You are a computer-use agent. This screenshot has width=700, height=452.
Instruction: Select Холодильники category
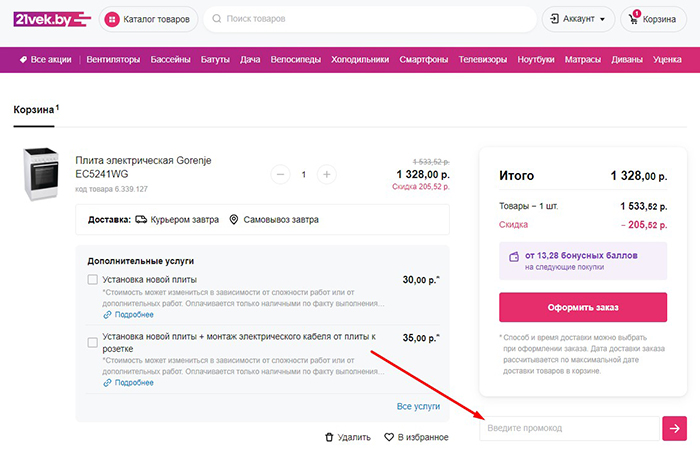coord(360,59)
